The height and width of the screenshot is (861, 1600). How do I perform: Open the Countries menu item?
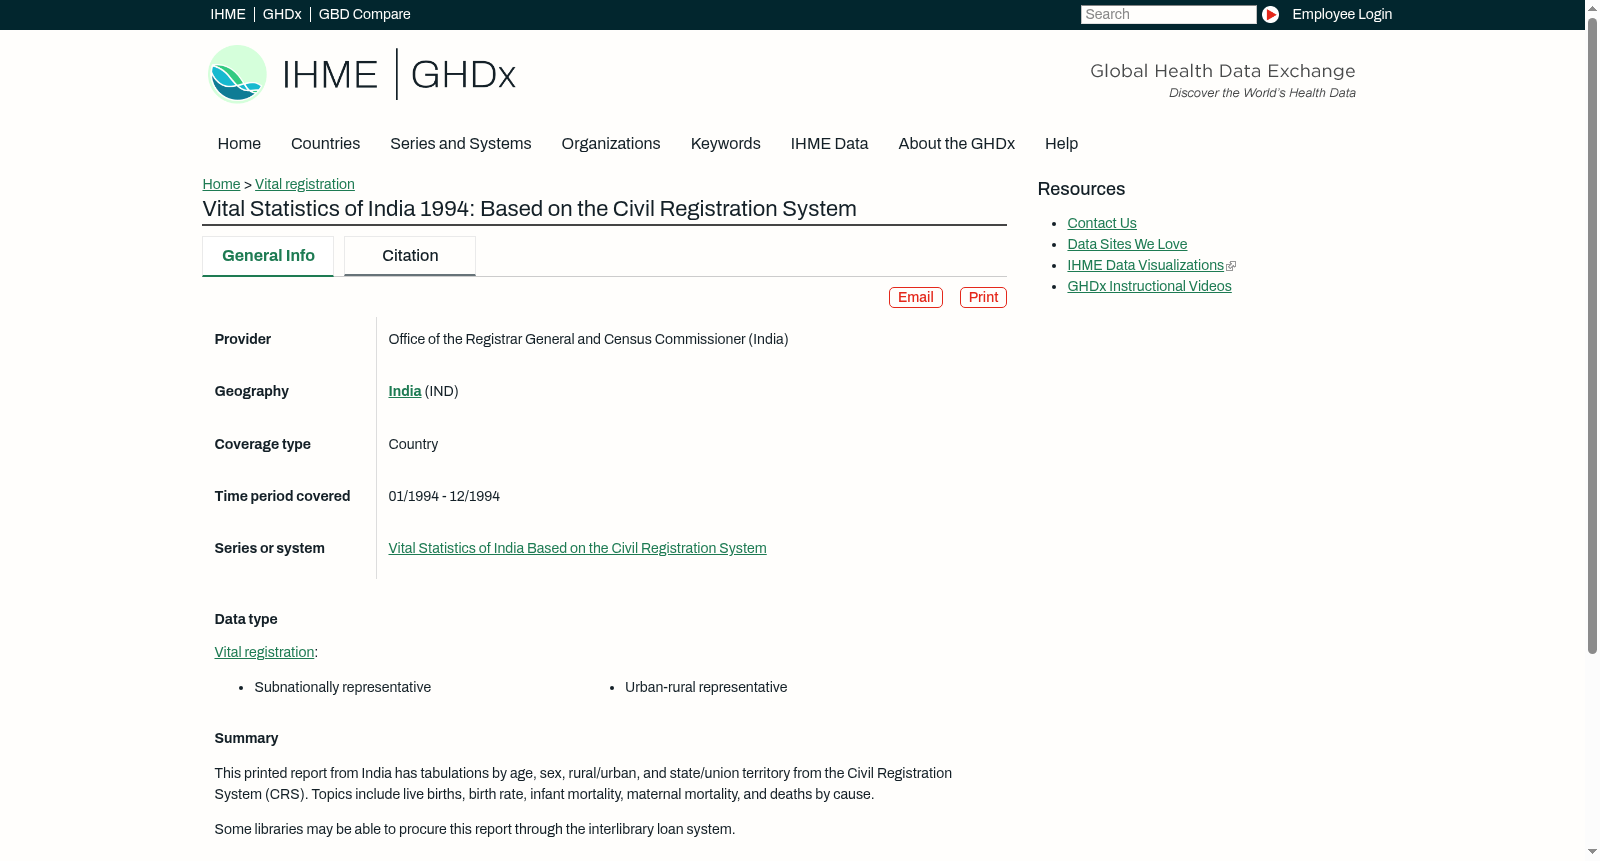[x=325, y=144]
